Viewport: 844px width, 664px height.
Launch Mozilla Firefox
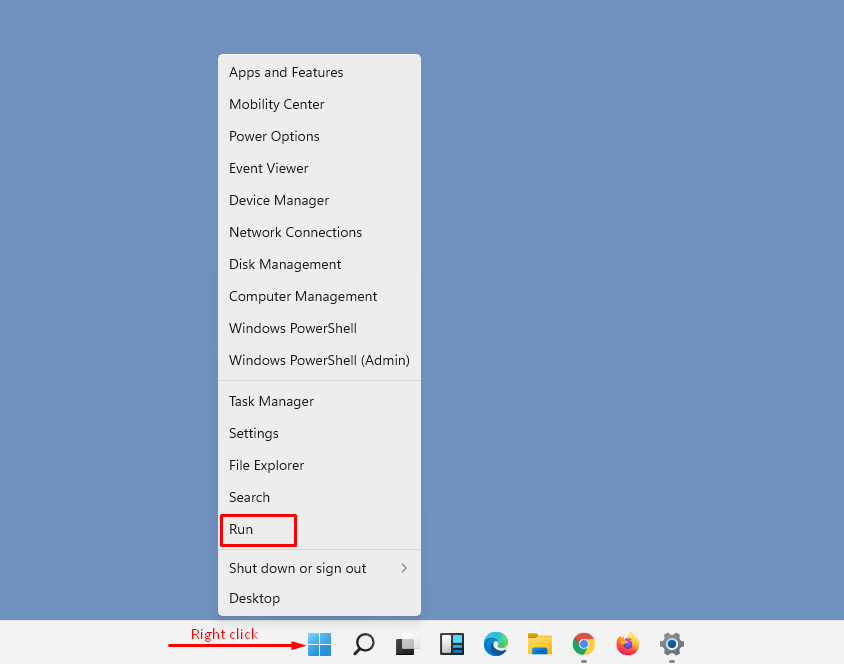pyautogui.click(x=627, y=645)
